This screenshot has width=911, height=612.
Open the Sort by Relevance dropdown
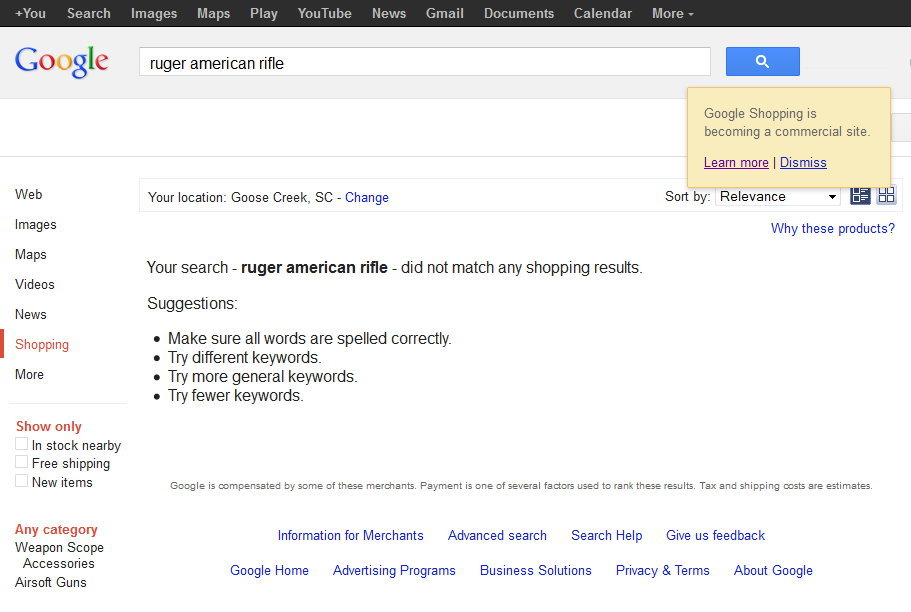777,196
